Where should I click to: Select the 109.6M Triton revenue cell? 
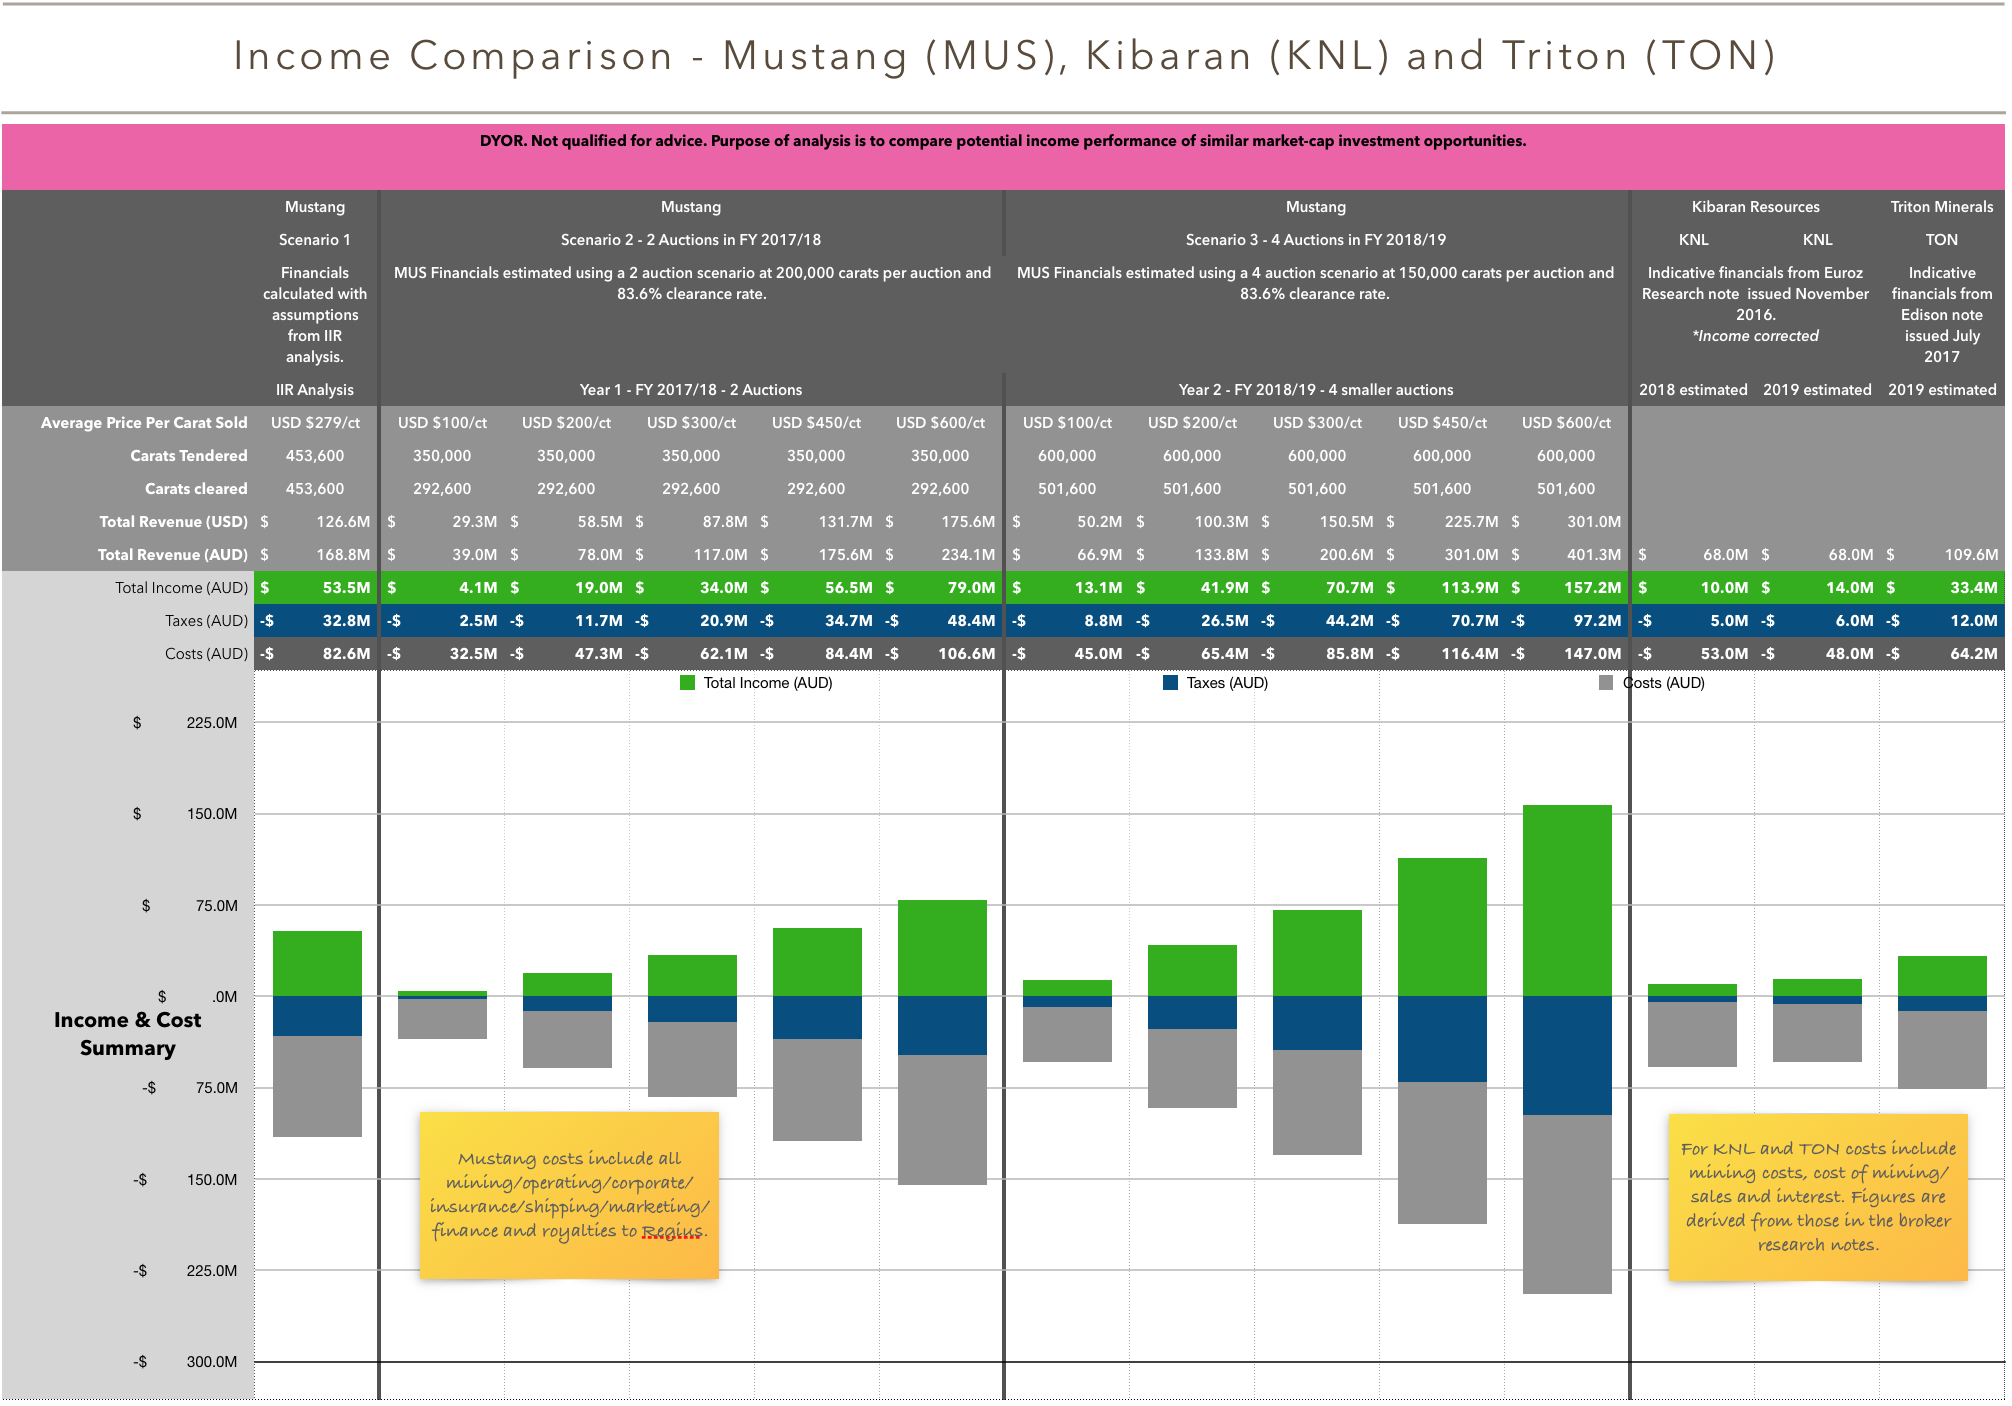[1942, 555]
